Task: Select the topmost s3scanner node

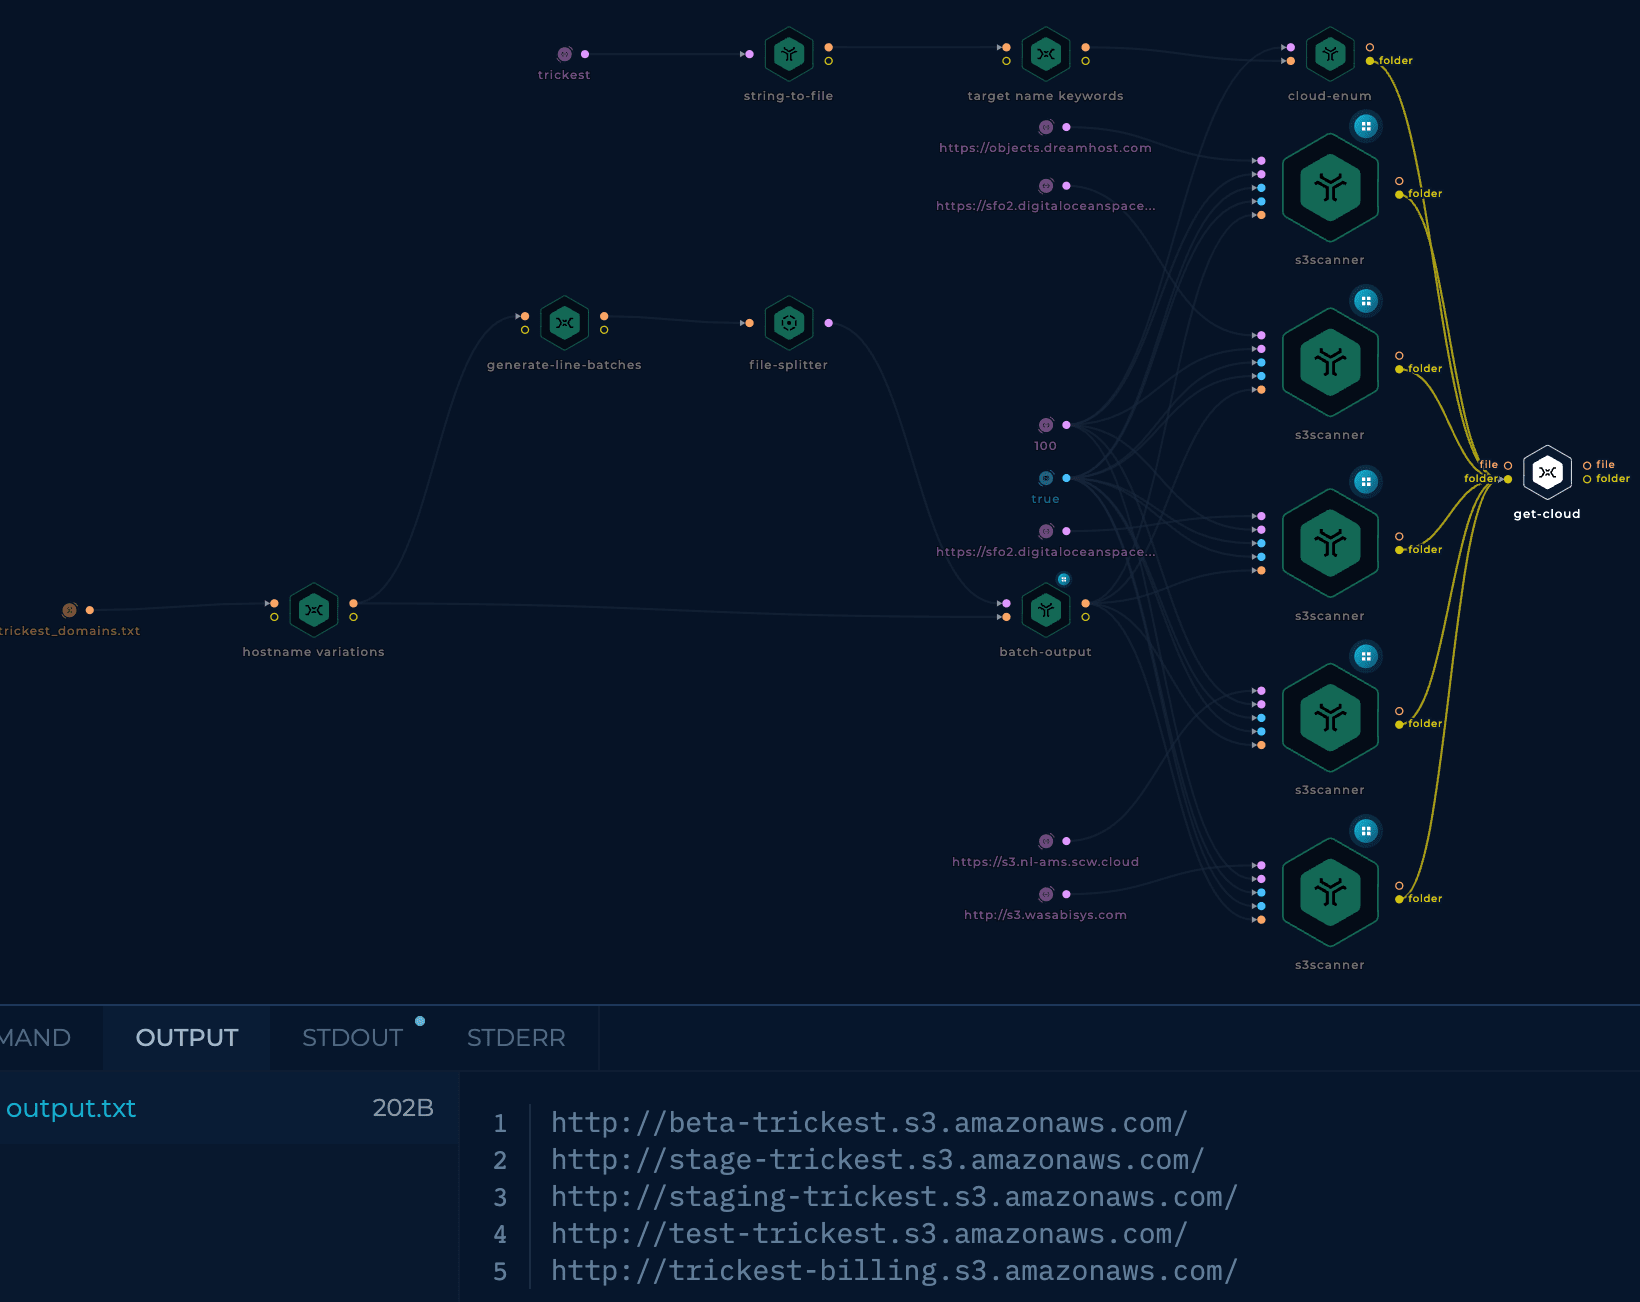Action: point(1330,188)
